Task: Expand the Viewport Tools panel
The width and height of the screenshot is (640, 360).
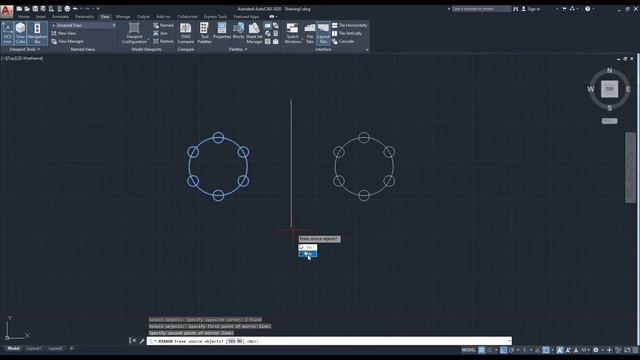Action: [24, 49]
